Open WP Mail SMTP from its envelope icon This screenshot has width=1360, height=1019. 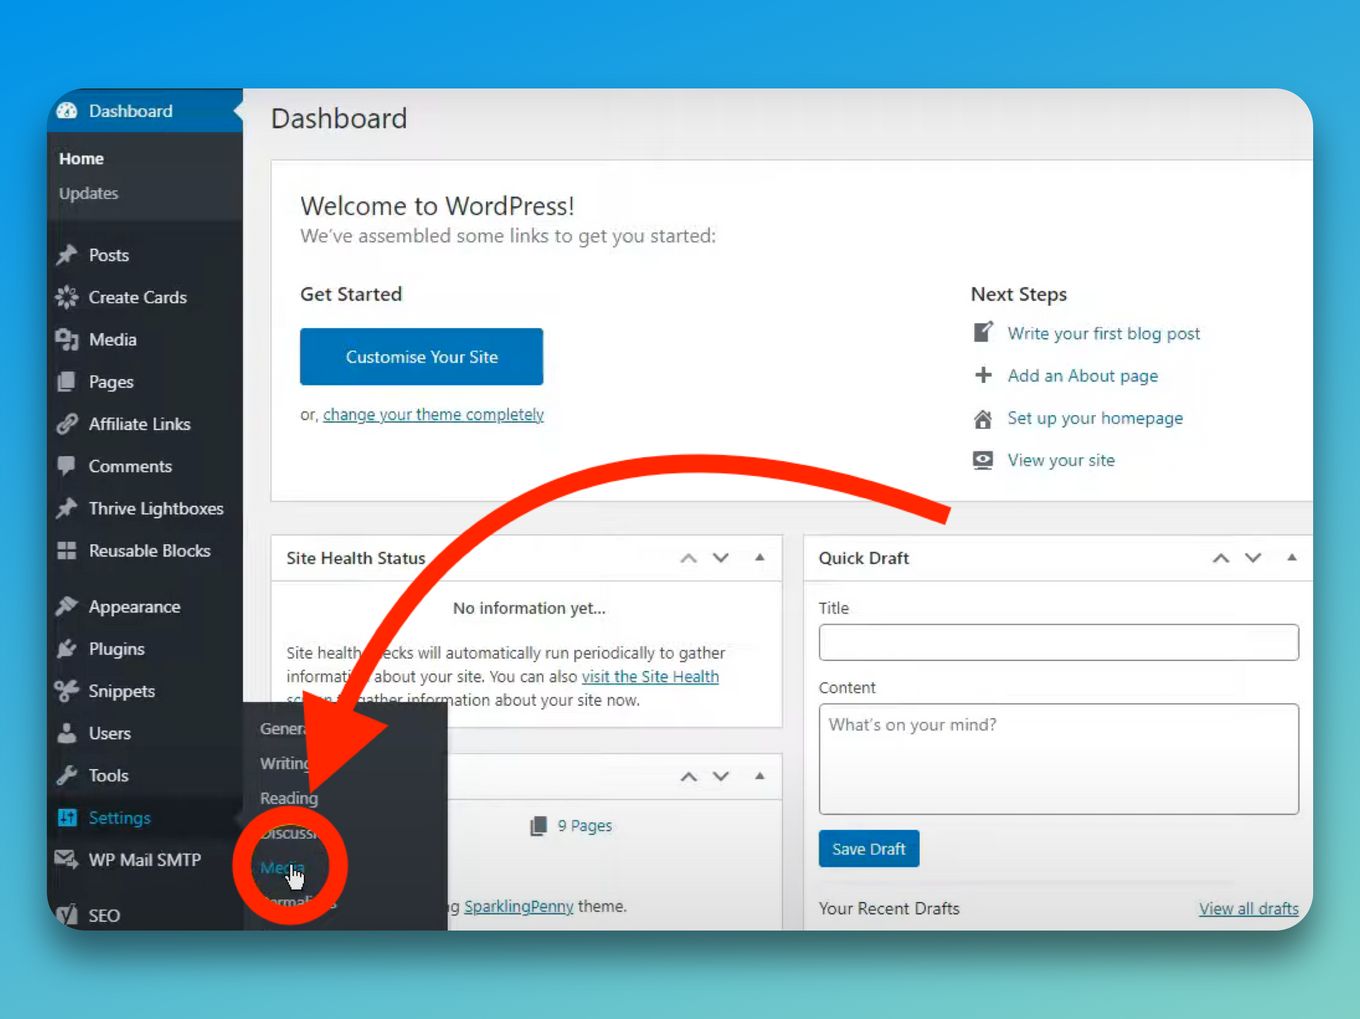[65, 859]
